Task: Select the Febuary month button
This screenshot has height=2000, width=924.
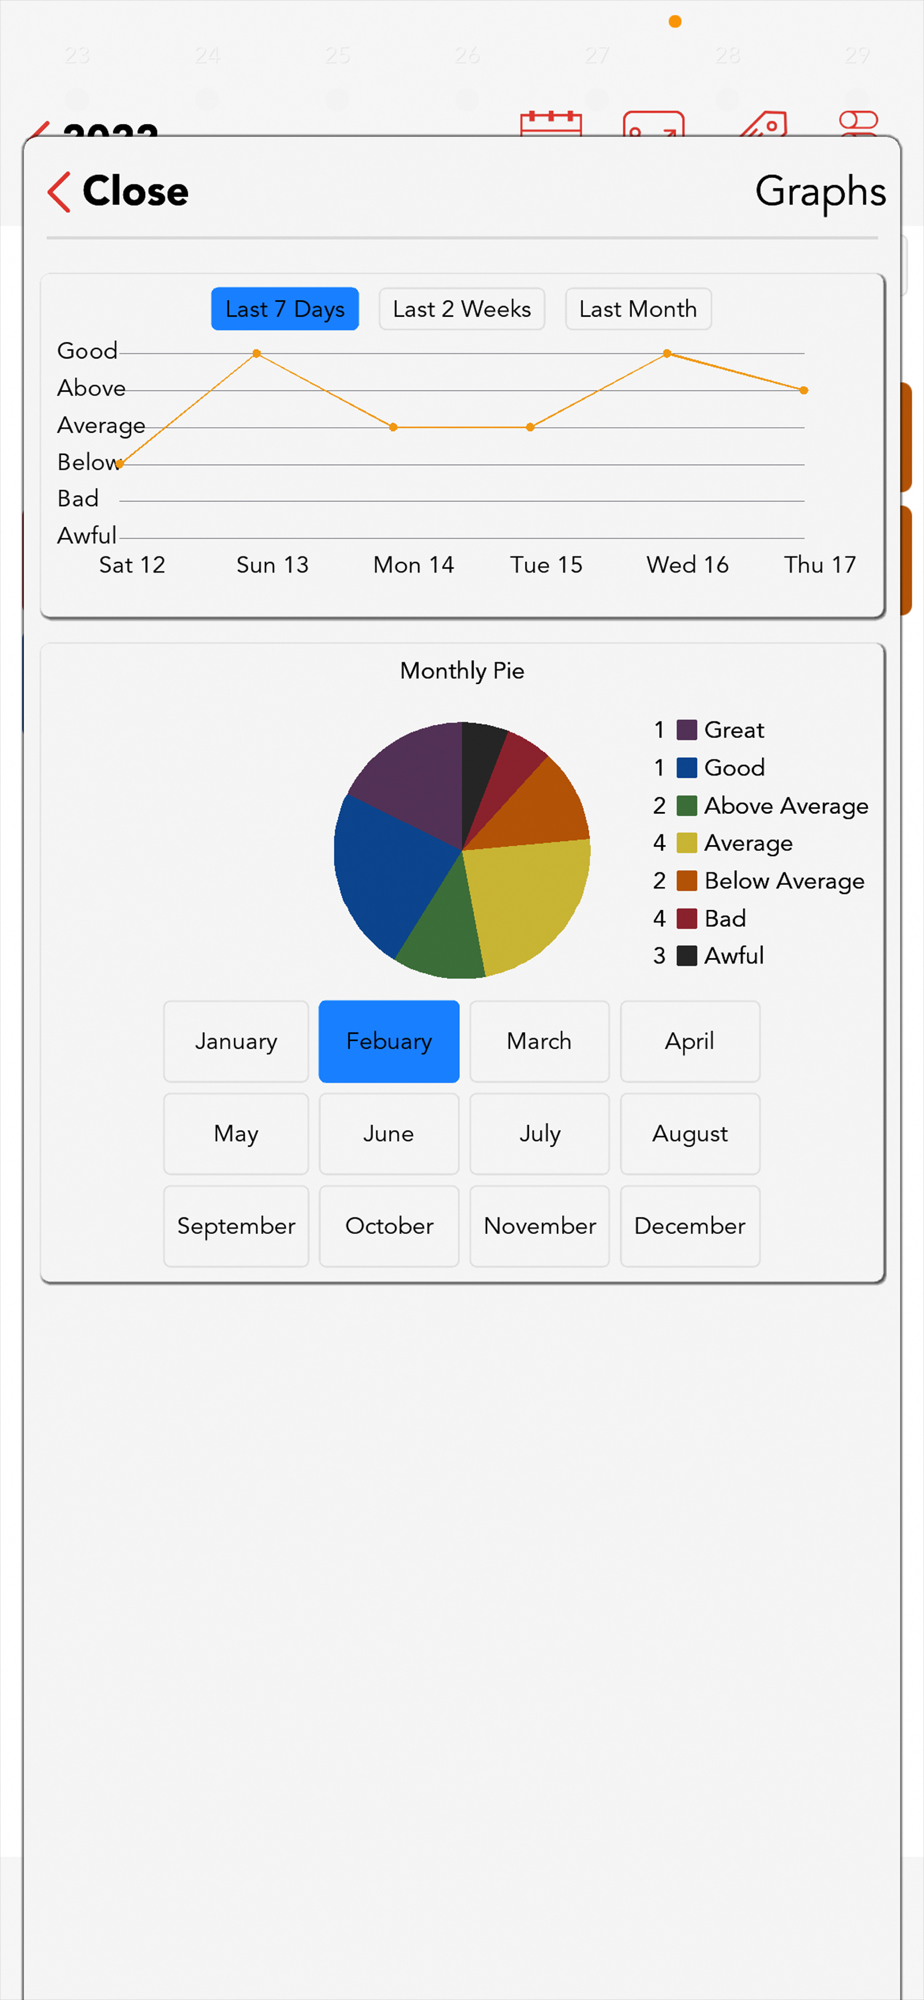Action: pos(389,1041)
